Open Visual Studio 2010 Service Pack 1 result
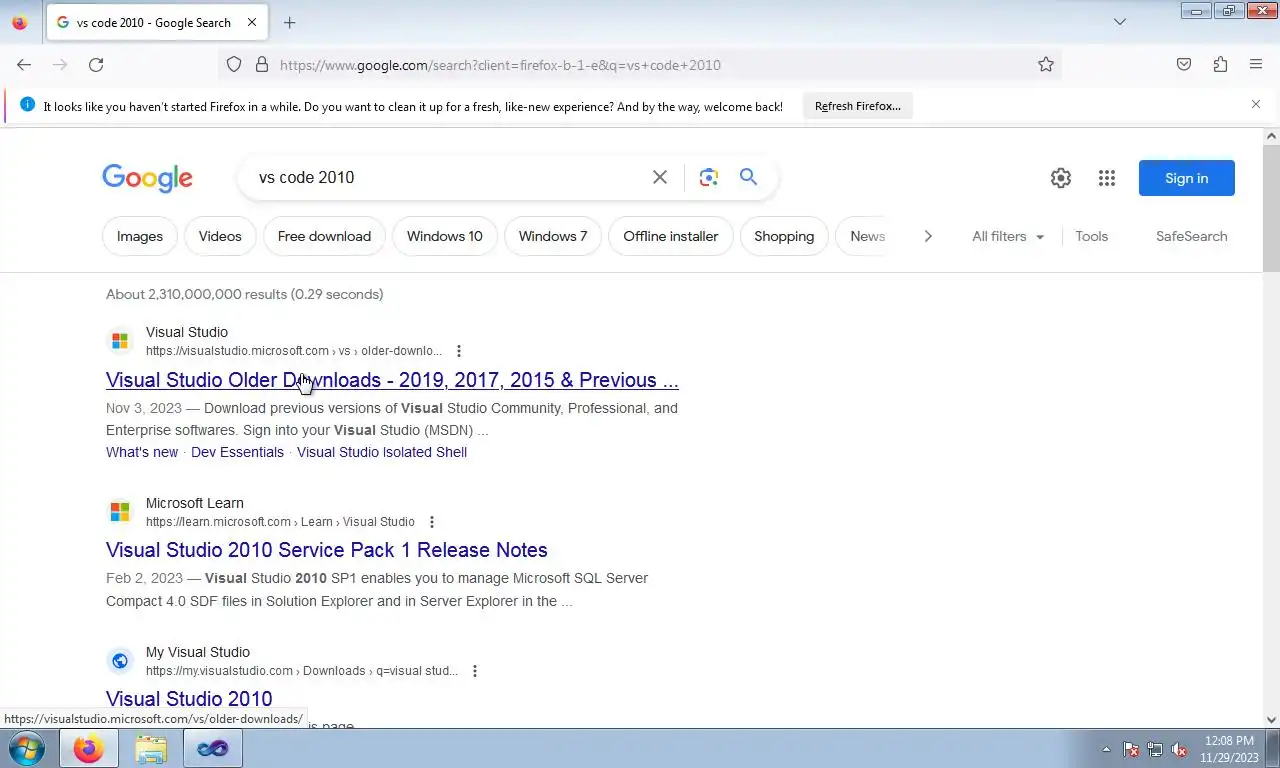Viewport: 1280px width, 768px height. coord(327,550)
